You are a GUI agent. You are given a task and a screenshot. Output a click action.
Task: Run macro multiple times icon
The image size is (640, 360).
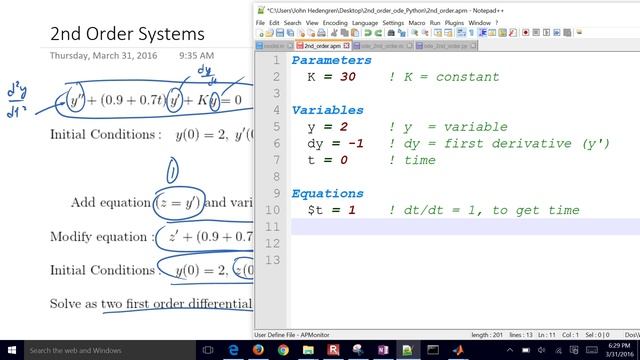point(557,33)
